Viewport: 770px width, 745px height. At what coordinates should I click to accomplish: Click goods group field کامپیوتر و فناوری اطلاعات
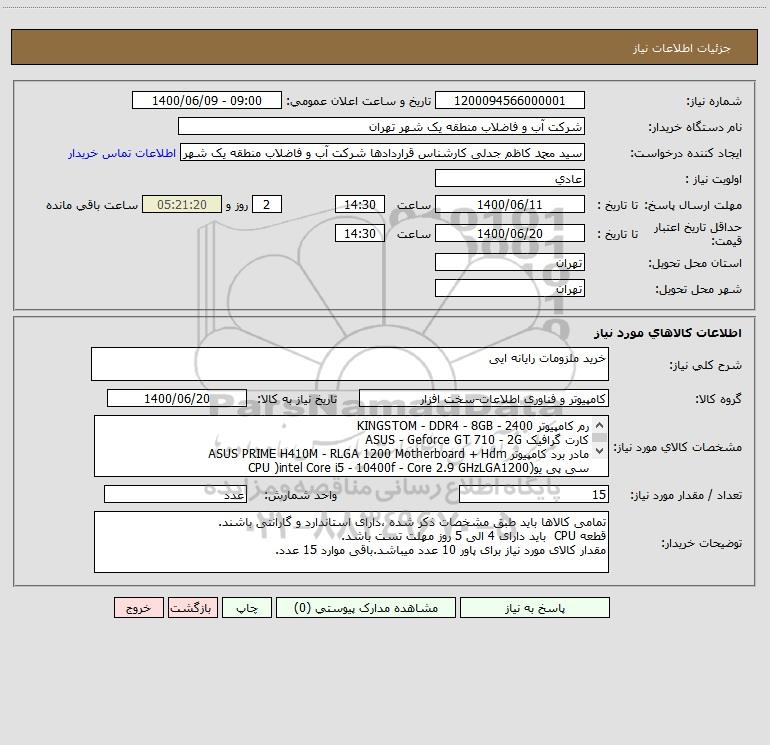point(484,398)
